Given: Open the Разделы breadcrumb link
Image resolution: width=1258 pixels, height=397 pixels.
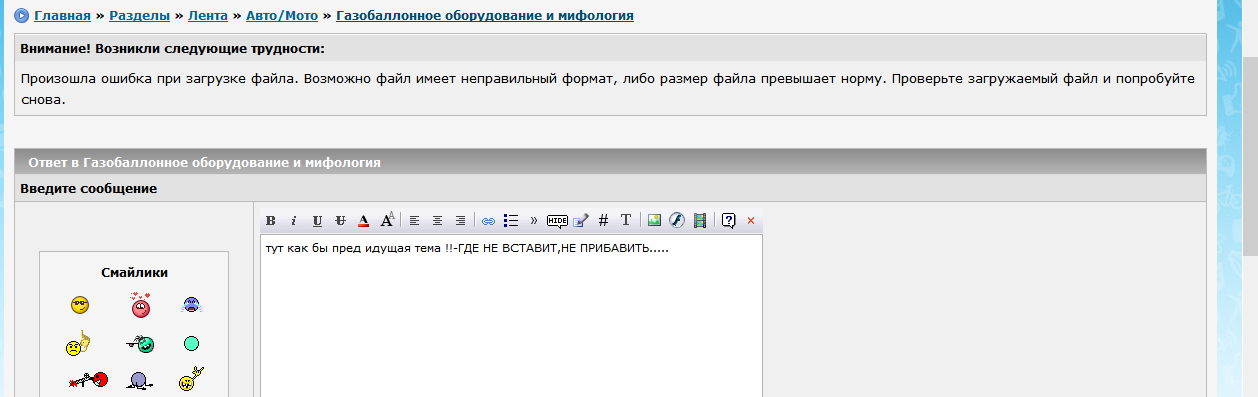Looking at the screenshot, I should (139, 16).
